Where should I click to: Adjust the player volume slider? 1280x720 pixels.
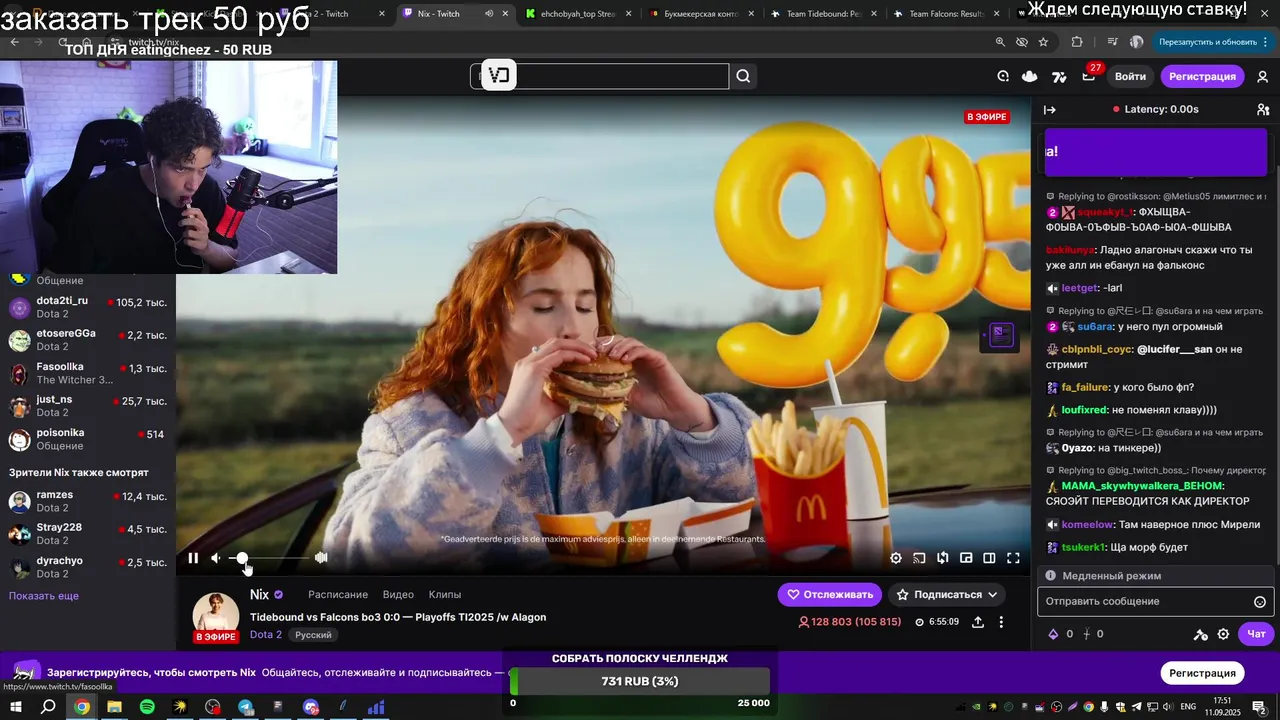click(270, 558)
